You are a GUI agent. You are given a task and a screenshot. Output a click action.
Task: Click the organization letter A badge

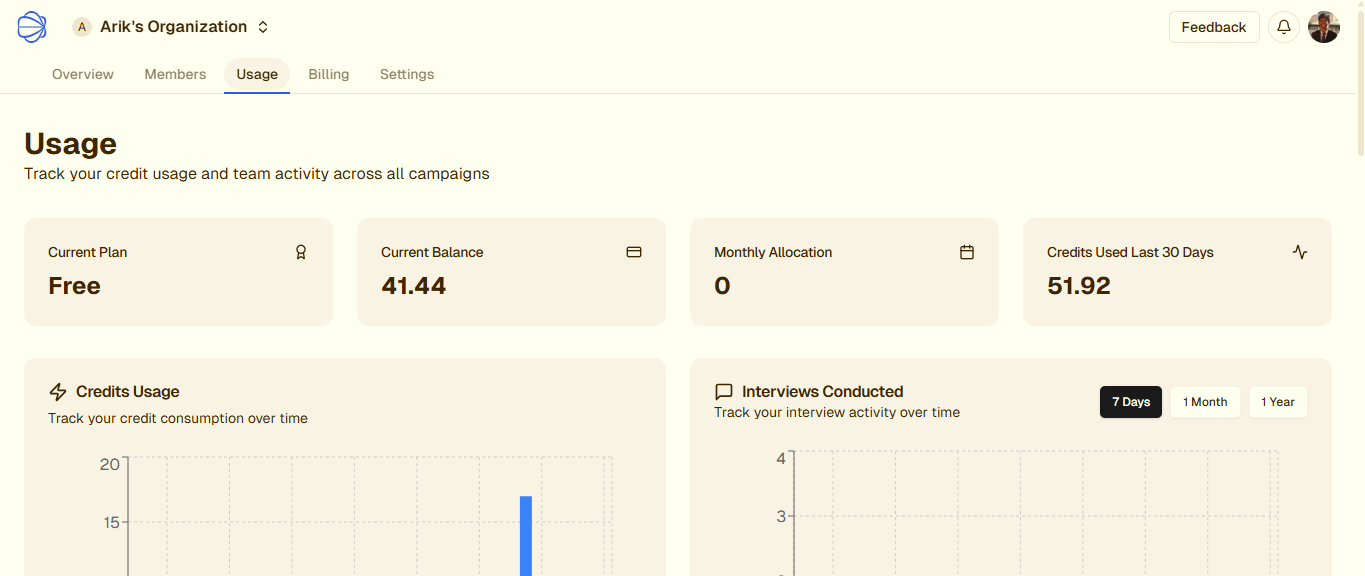(x=82, y=27)
